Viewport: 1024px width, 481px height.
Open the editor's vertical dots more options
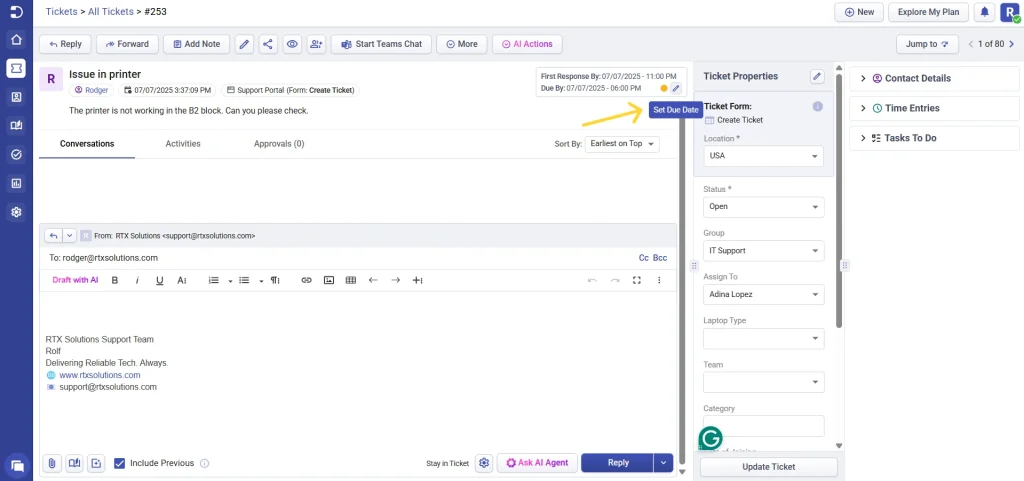[x=659, y=280]
